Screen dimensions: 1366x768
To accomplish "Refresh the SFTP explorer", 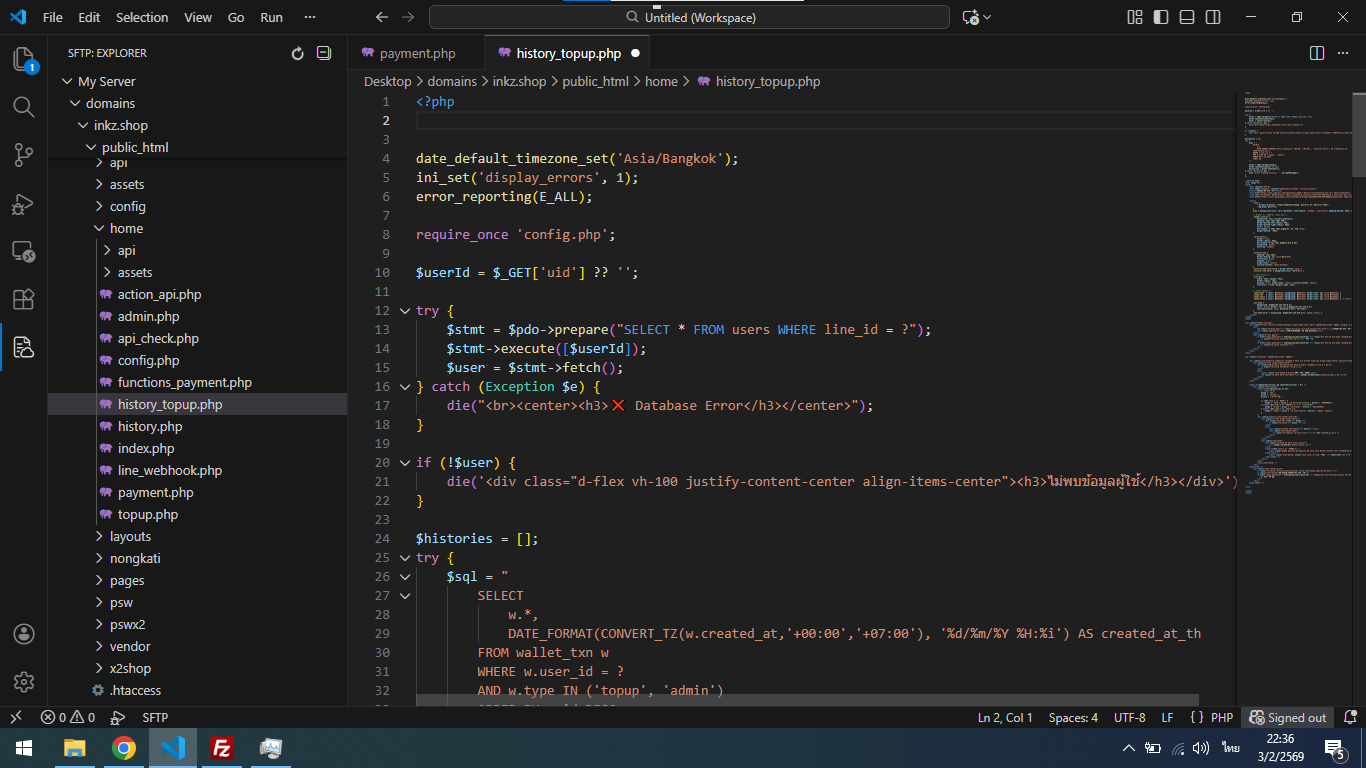I will click(297, 53).
